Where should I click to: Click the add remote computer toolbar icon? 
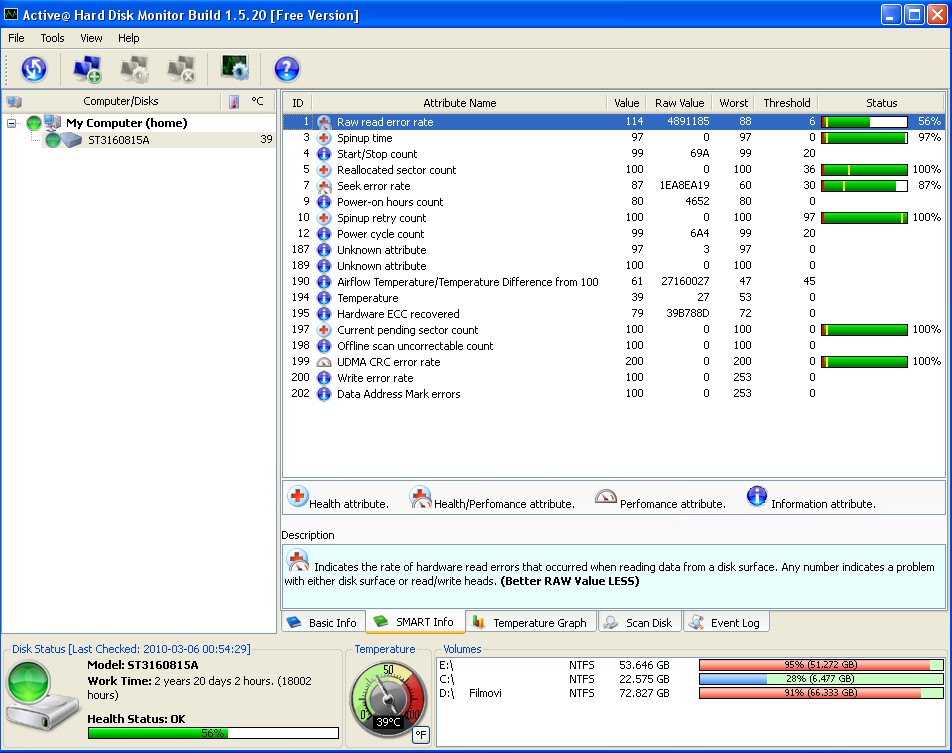[x=87, y=69]
